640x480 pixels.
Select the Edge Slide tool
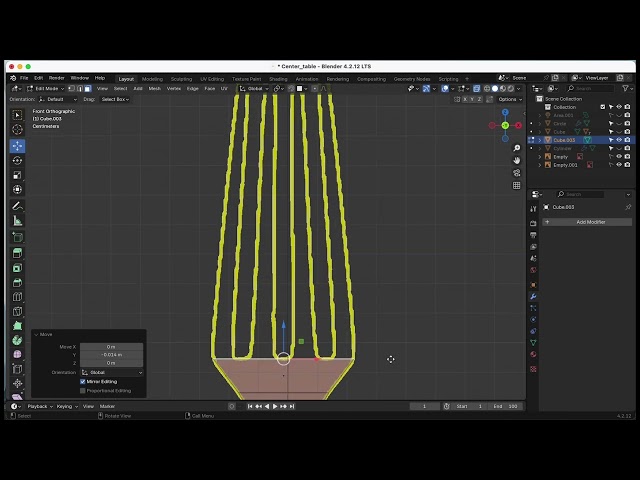tap(17, 369)
